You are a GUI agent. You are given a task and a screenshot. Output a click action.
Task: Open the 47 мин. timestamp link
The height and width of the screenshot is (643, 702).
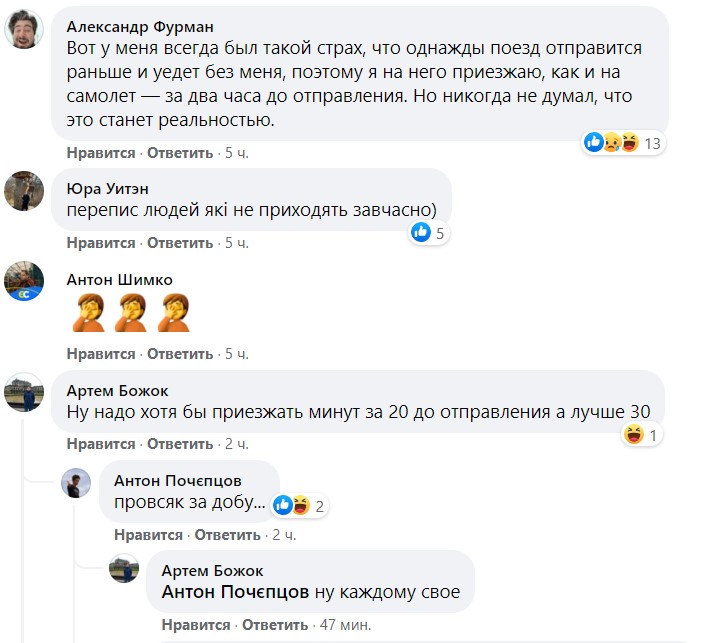pyautogui.click(x=344, y=625)
